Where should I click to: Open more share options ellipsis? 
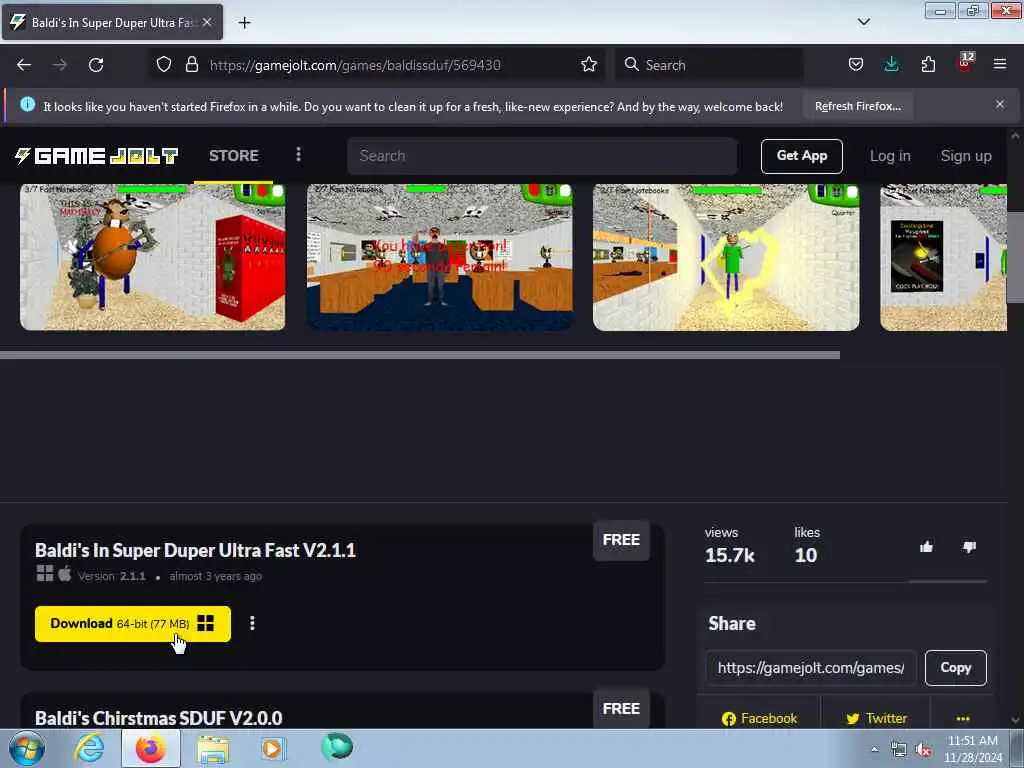click(963, 718)
